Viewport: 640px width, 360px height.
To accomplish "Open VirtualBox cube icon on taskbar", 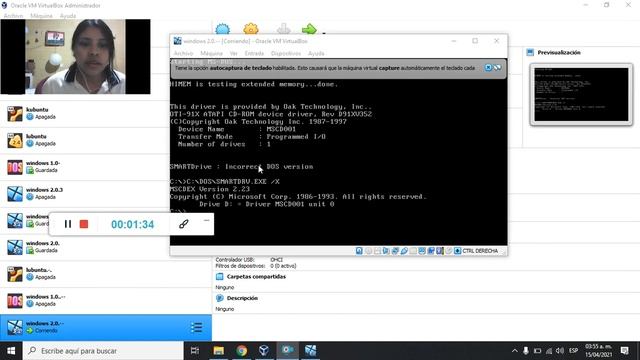I will click(x=264, y=351).
